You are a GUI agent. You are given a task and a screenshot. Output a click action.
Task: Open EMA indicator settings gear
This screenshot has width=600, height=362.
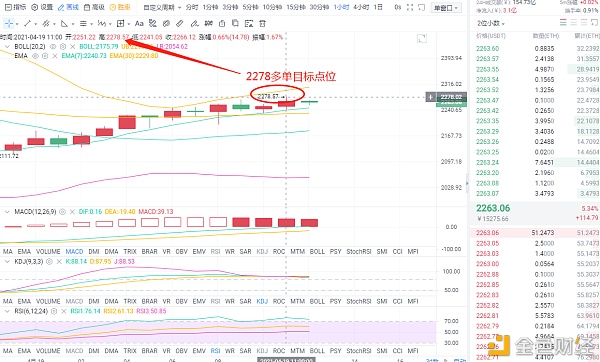45,56
